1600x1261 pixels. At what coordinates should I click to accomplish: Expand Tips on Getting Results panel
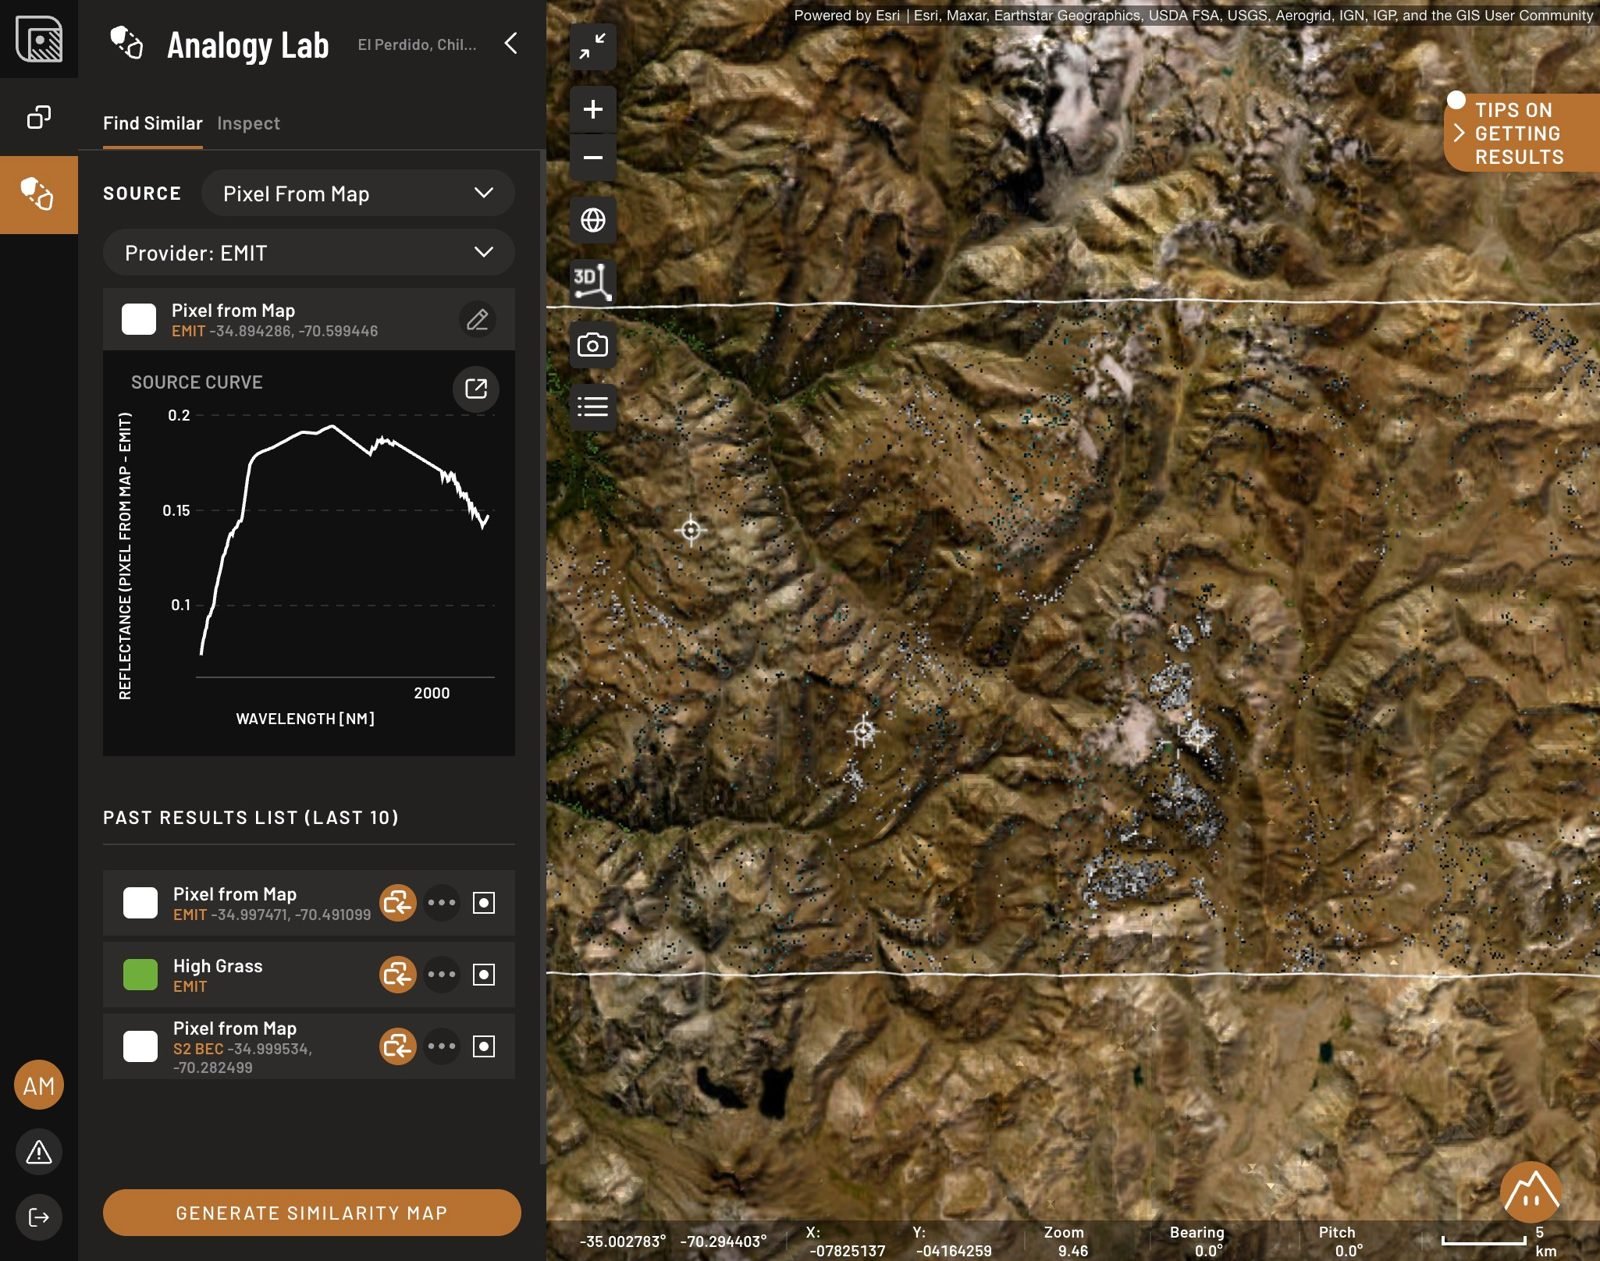[x=1522, y=133]
